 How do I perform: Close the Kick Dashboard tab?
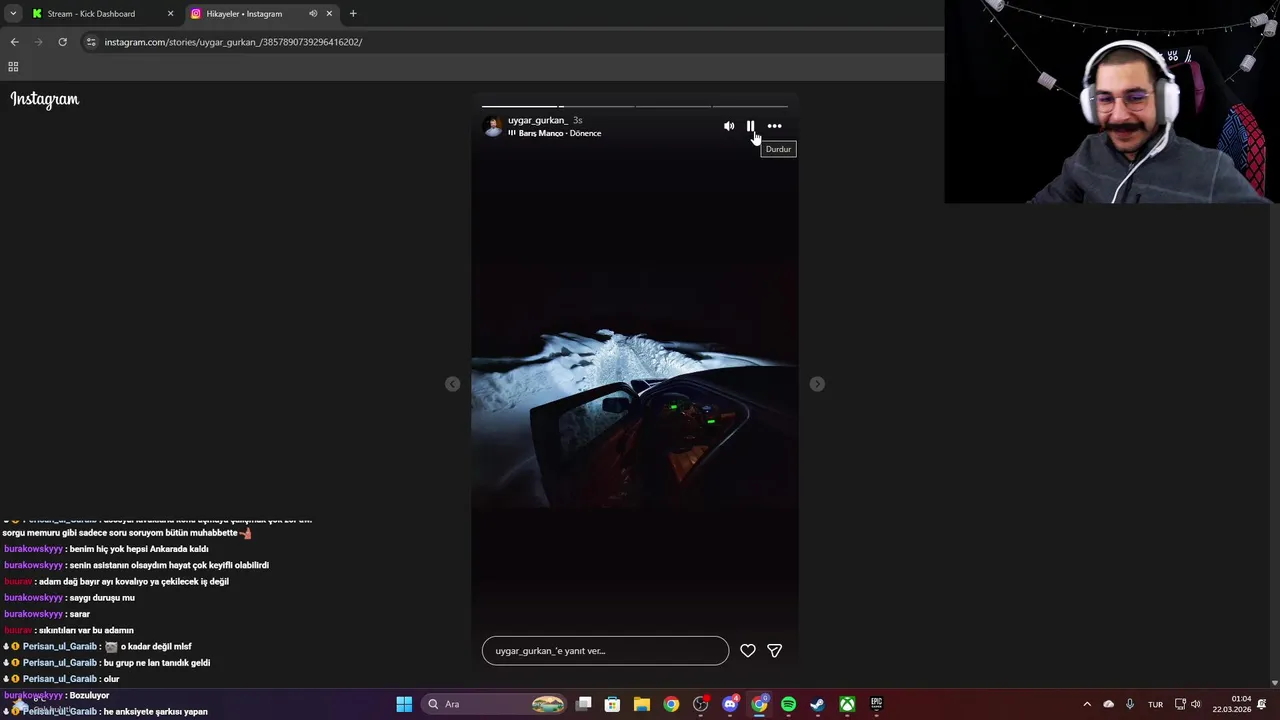pos(170,14)
